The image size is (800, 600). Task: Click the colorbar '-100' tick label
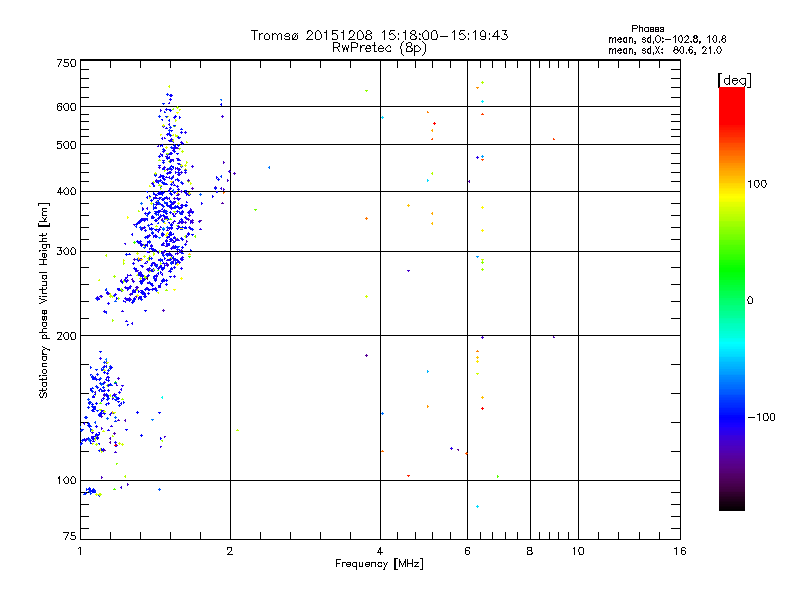(762, 417)
